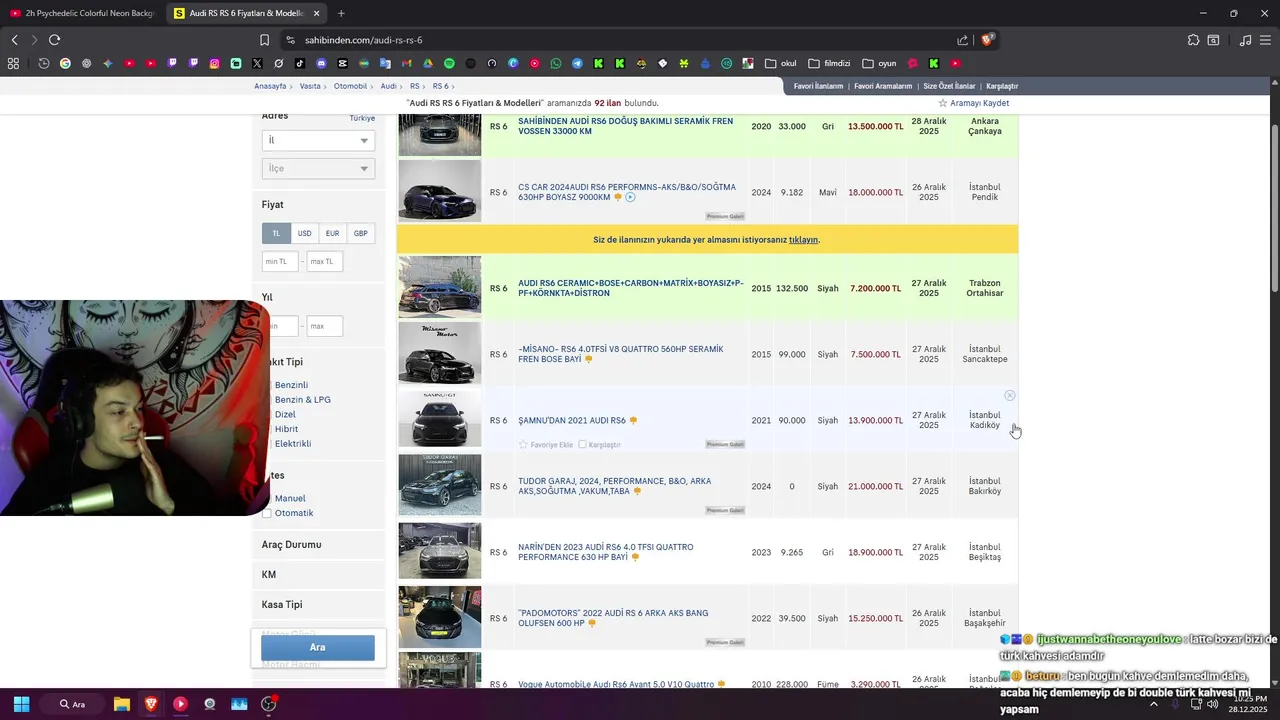1280x720 pixels.
Task: Expand the KM filter section
Action: click(x=318, y=575)
